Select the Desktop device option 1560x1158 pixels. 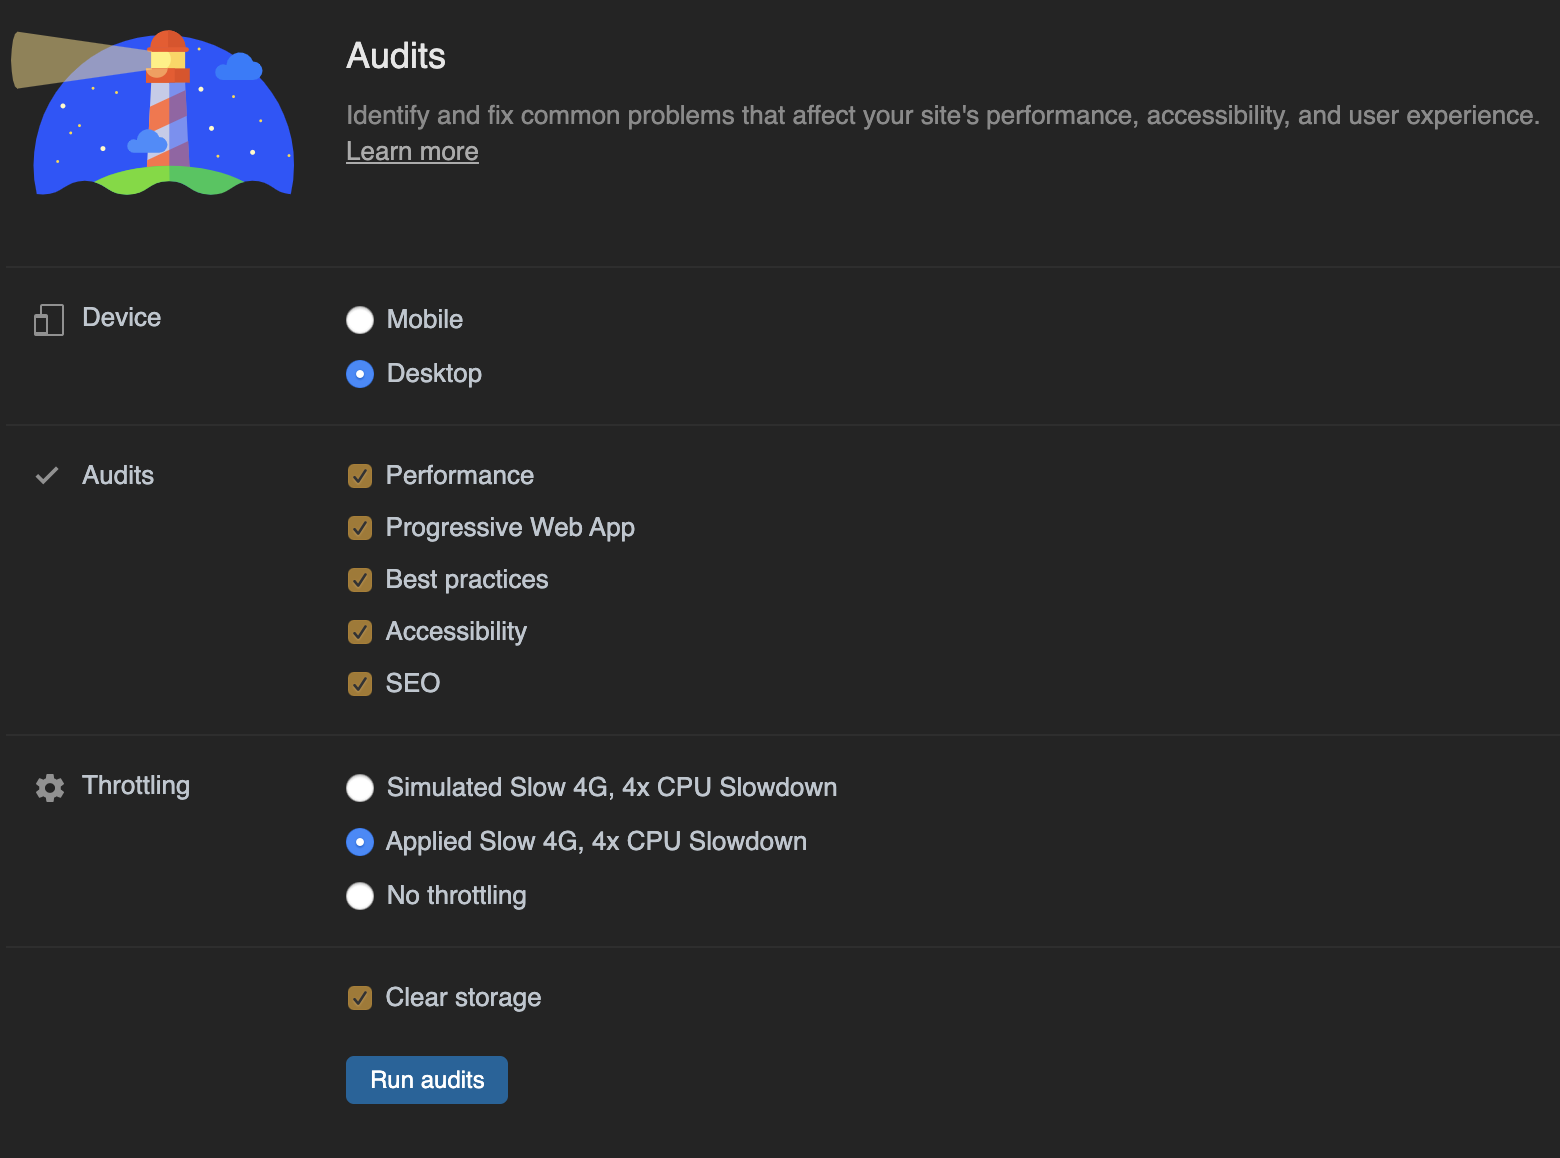click(x=359, y=374)
